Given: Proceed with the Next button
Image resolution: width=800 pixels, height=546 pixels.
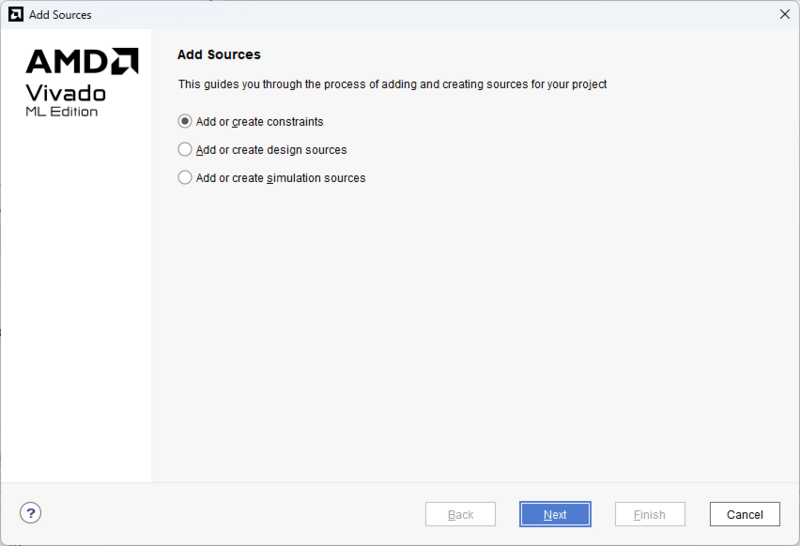Looking at the screenshot, I should [x=555, y=514].
